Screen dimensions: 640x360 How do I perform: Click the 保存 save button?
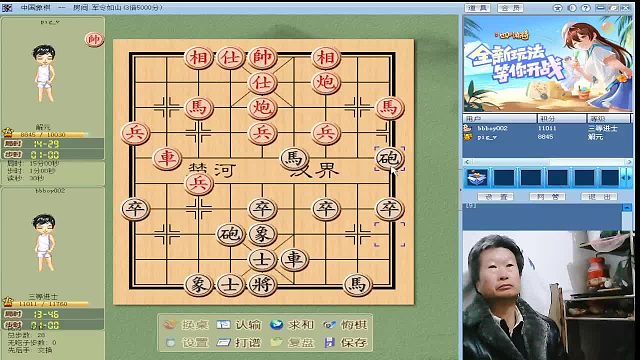pyautogui.click(x=345, y=342)
